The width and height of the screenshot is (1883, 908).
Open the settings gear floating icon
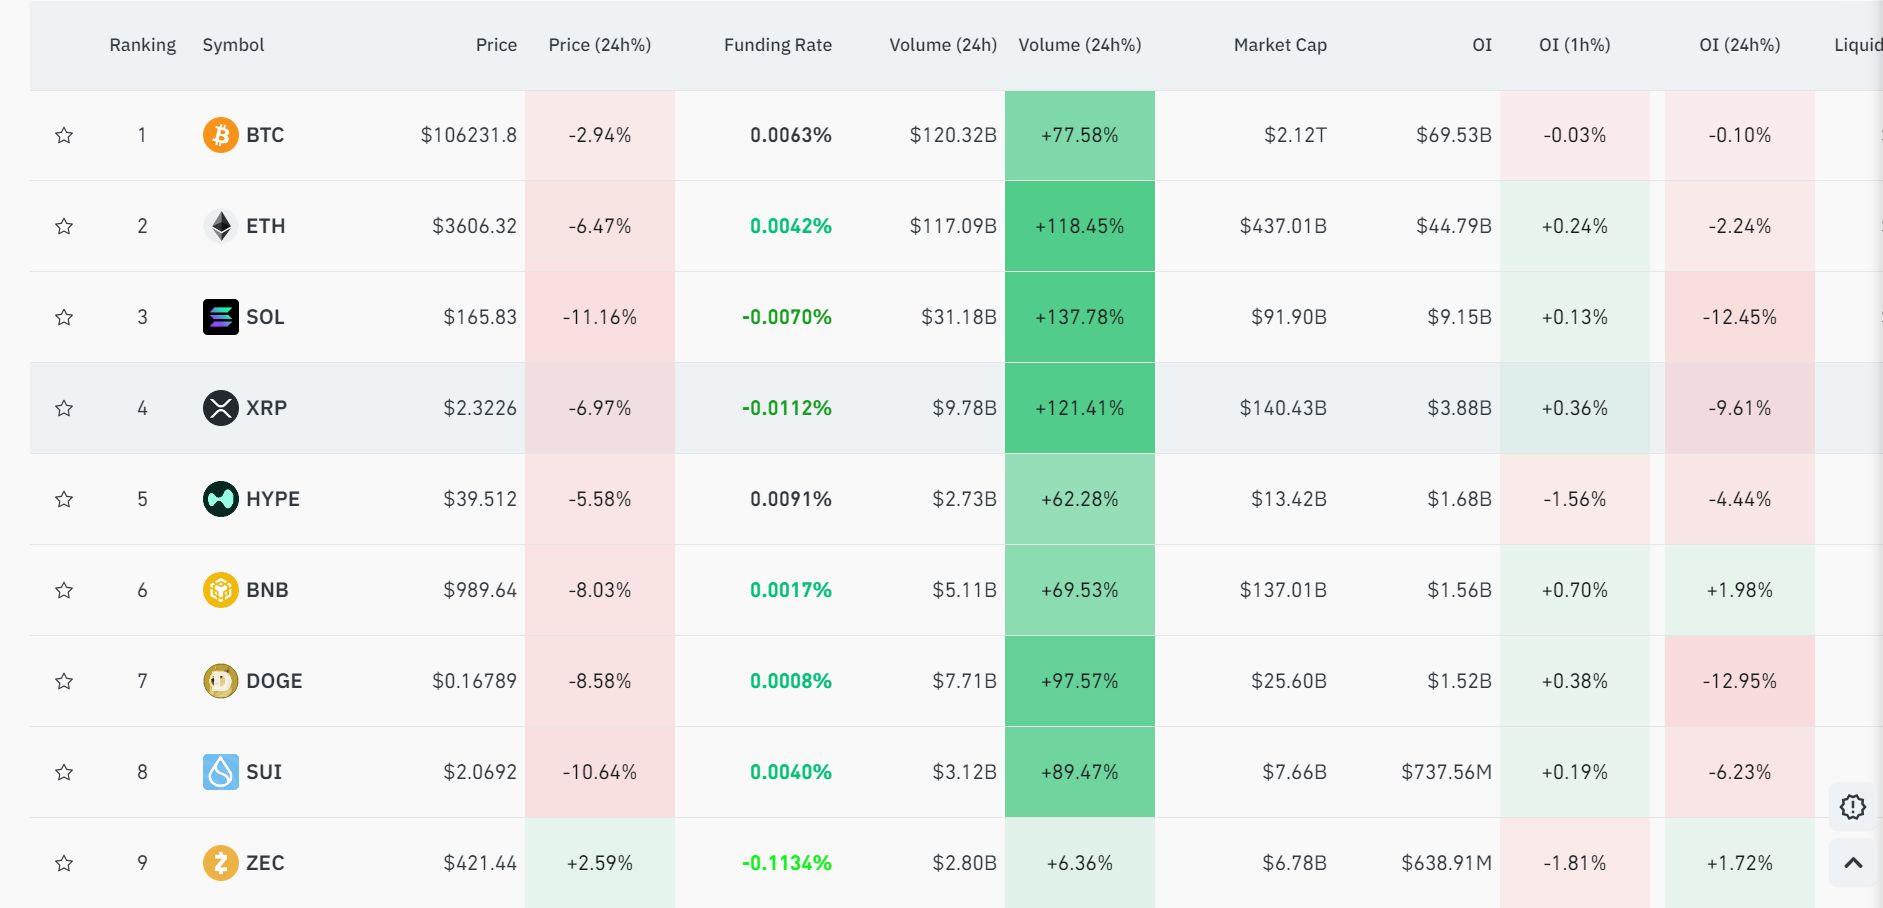pos(1852,807)
